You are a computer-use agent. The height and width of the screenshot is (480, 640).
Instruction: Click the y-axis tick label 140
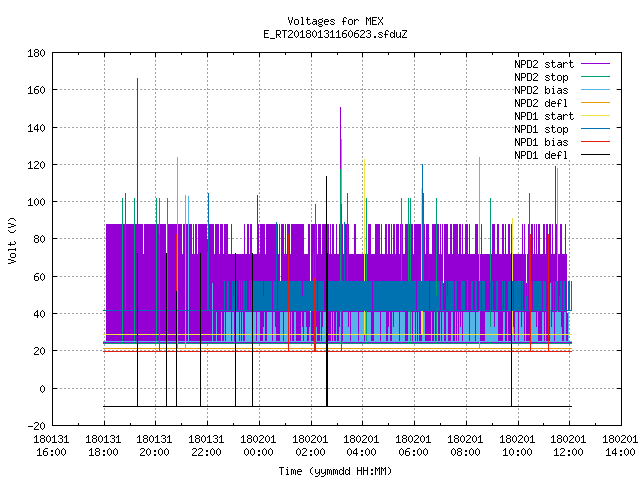tap(36, 128)
